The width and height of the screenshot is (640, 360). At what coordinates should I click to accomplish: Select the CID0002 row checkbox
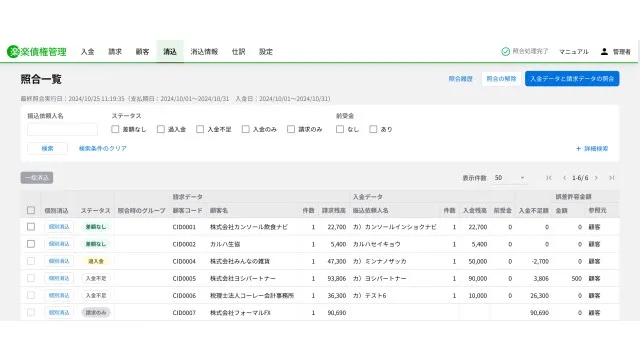(31, 244)
